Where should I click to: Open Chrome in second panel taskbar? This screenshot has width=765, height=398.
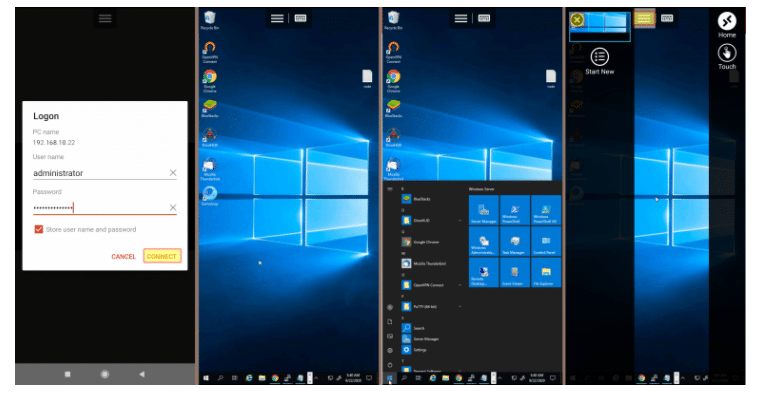click(x=275, y=378)
